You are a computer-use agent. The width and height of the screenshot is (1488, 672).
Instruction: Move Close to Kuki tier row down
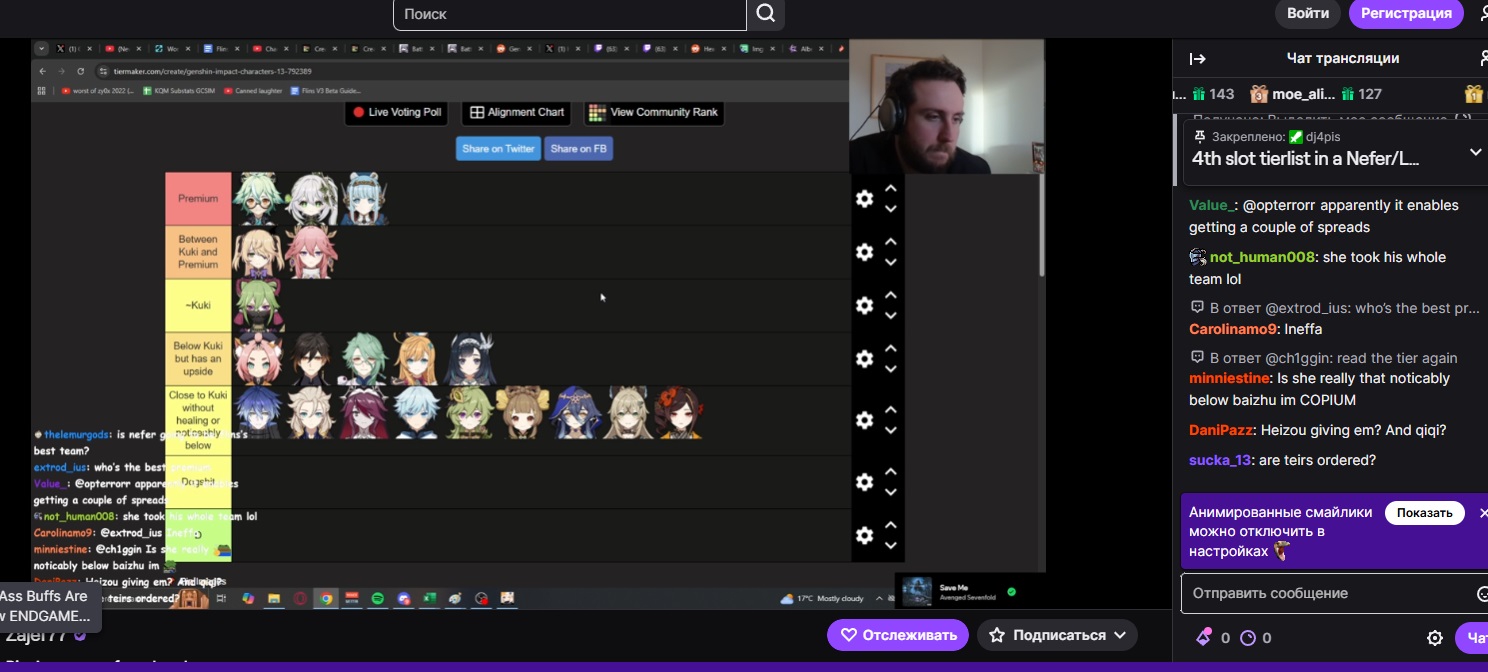click(x=890, y=431)
